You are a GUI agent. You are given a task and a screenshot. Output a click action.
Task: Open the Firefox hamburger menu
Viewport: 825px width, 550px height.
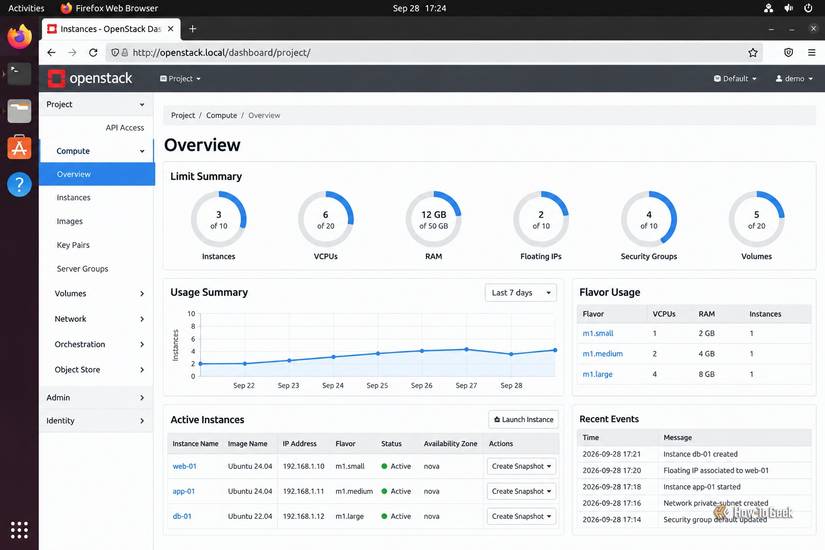coord(812,53)
